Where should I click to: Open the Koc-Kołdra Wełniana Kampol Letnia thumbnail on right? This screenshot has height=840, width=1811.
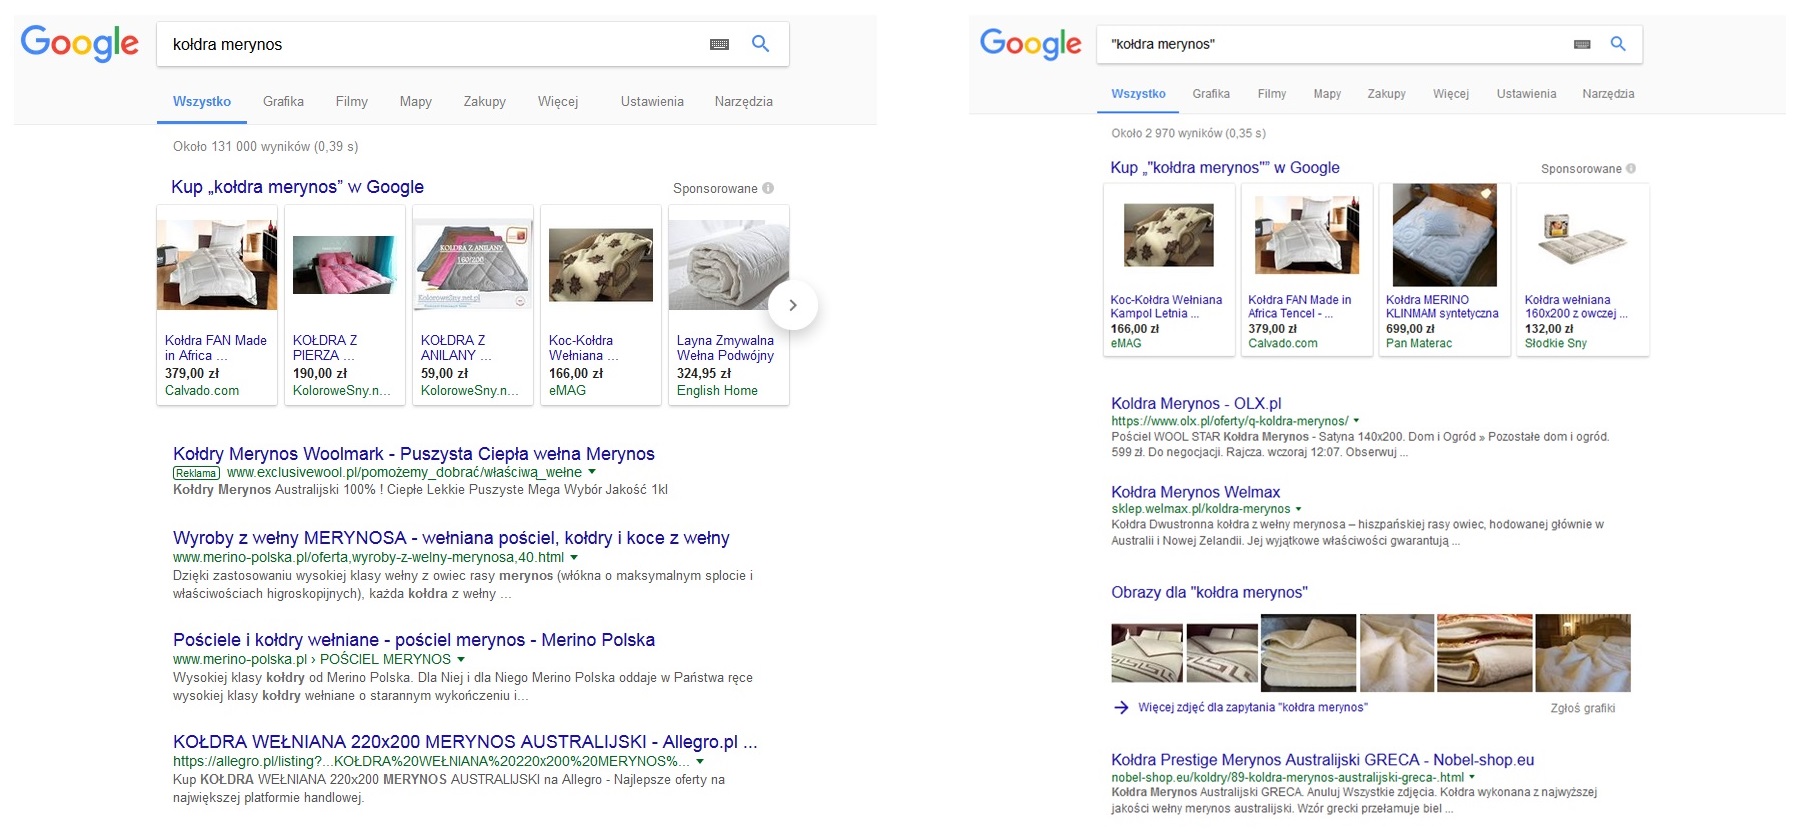(1169, 235)
